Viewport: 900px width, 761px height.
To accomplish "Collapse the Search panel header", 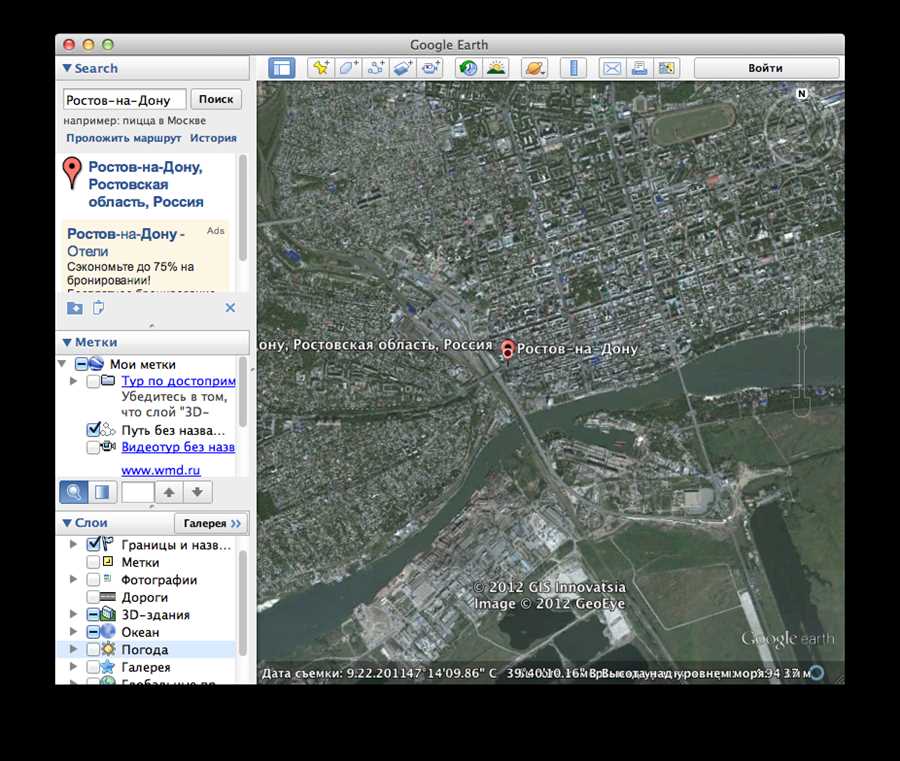I will coord(67,68).
